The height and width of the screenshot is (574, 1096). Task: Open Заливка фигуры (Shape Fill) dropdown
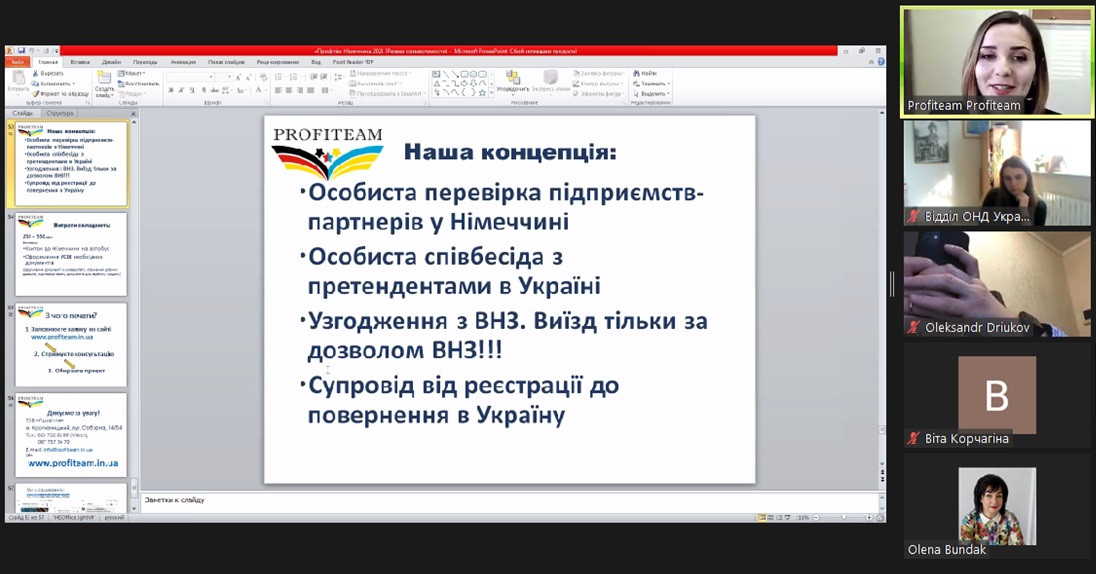598,73
